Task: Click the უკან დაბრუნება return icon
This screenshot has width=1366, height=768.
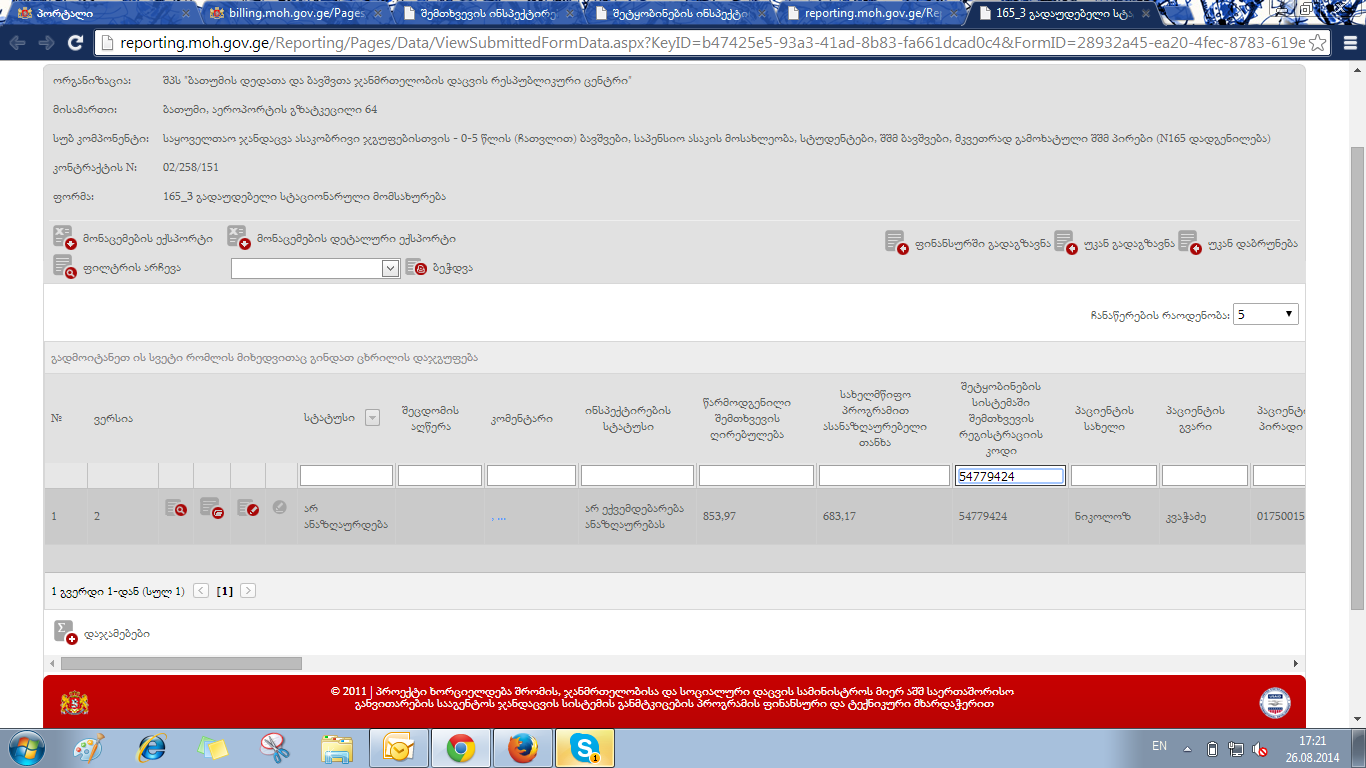Action: click(x=1189, y=242)
